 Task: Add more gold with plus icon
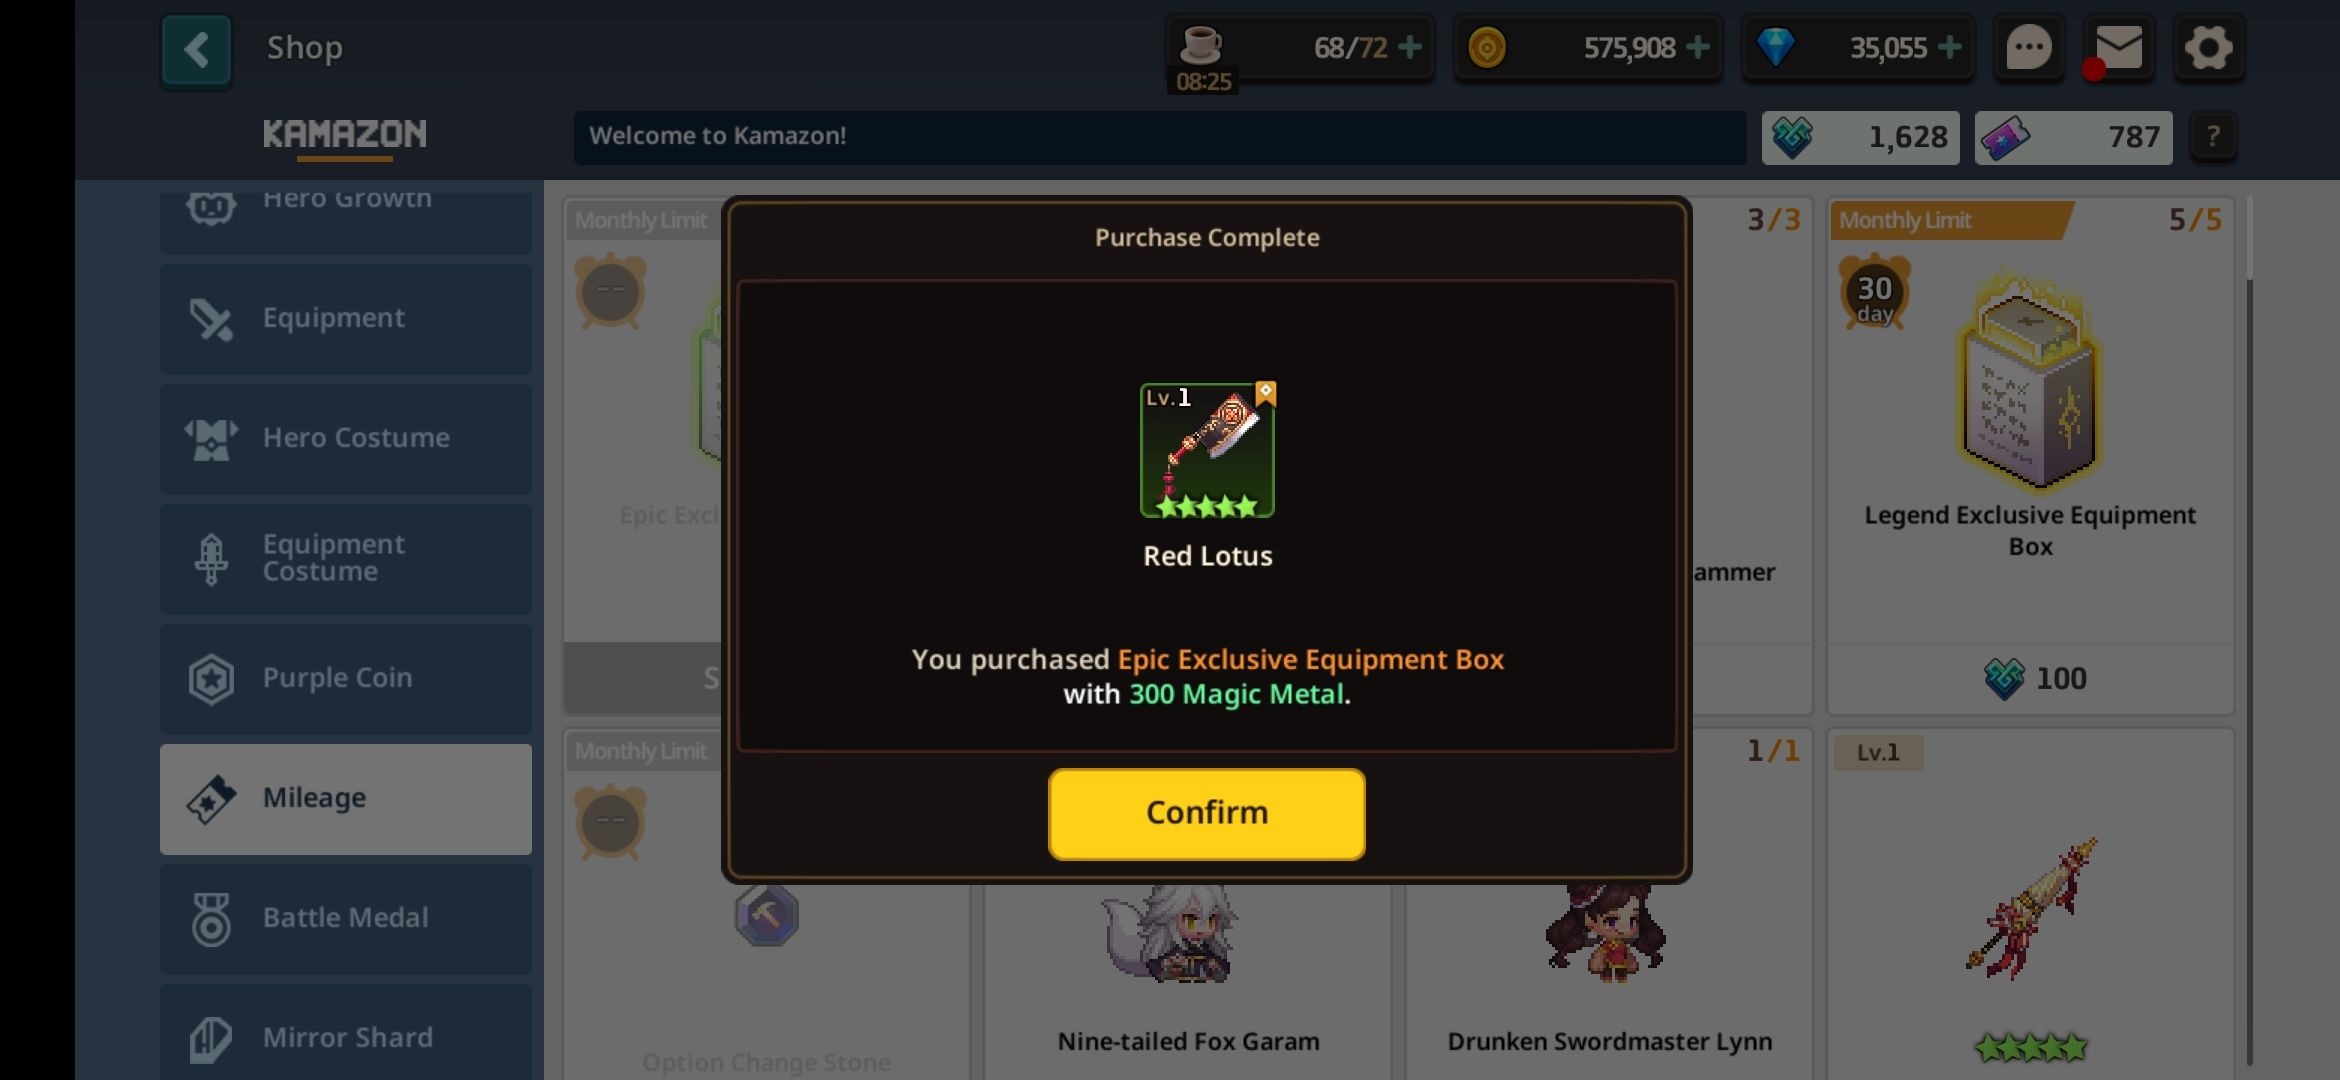[1697, 47]
